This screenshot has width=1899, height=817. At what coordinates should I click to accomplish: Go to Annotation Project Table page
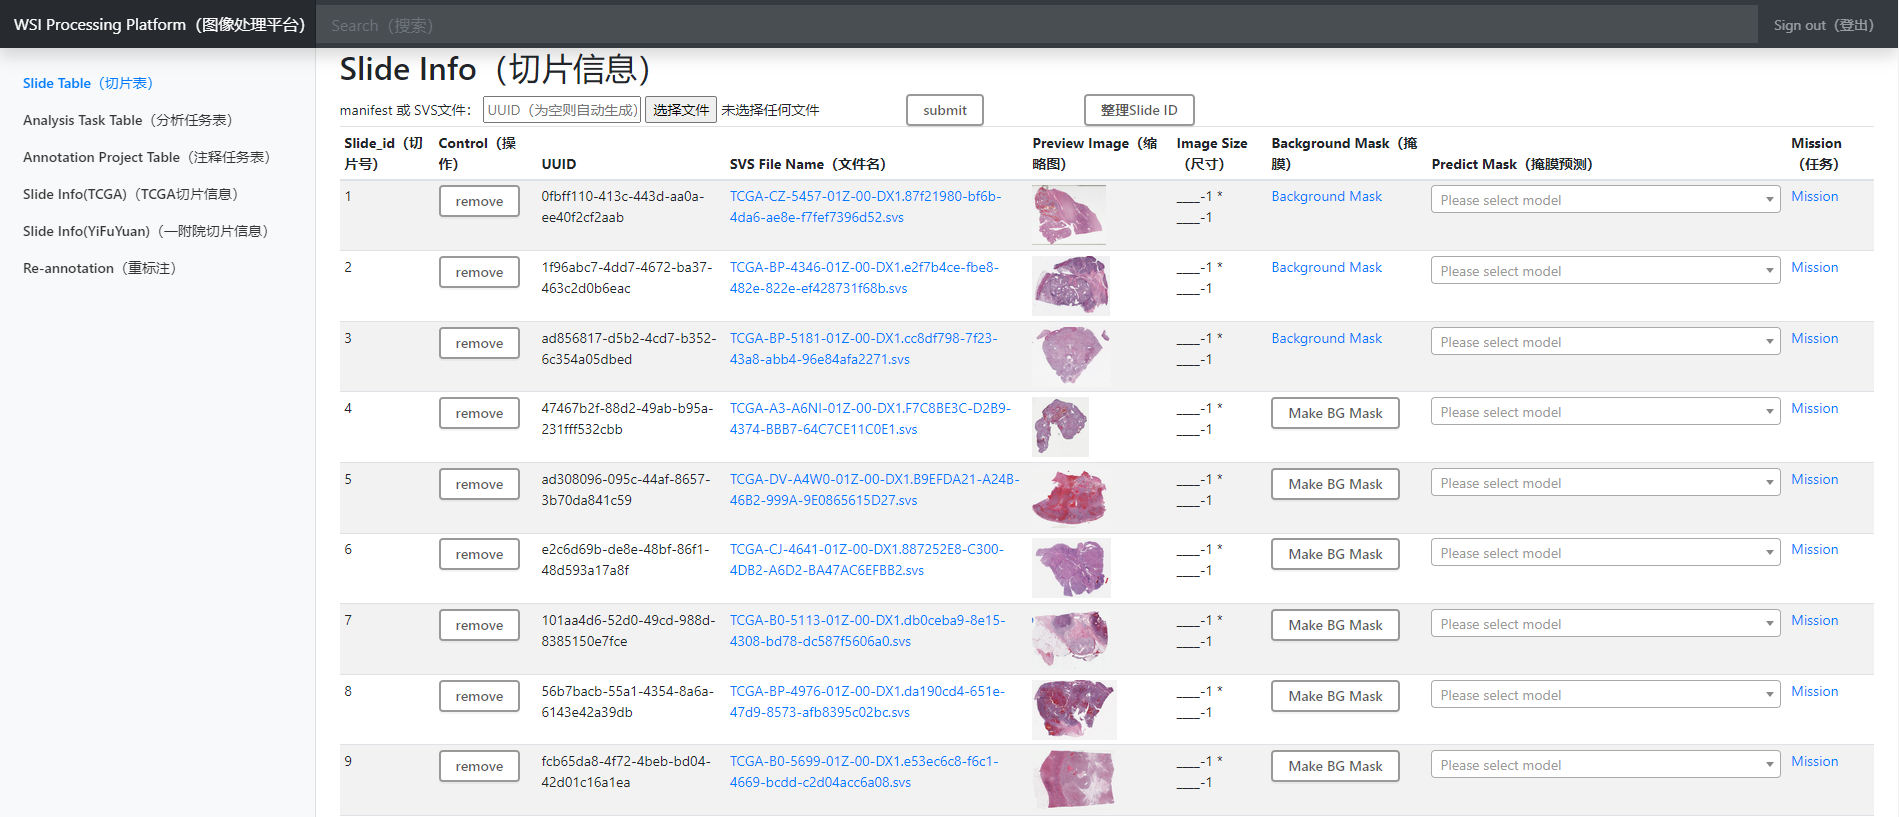(146, 157)
